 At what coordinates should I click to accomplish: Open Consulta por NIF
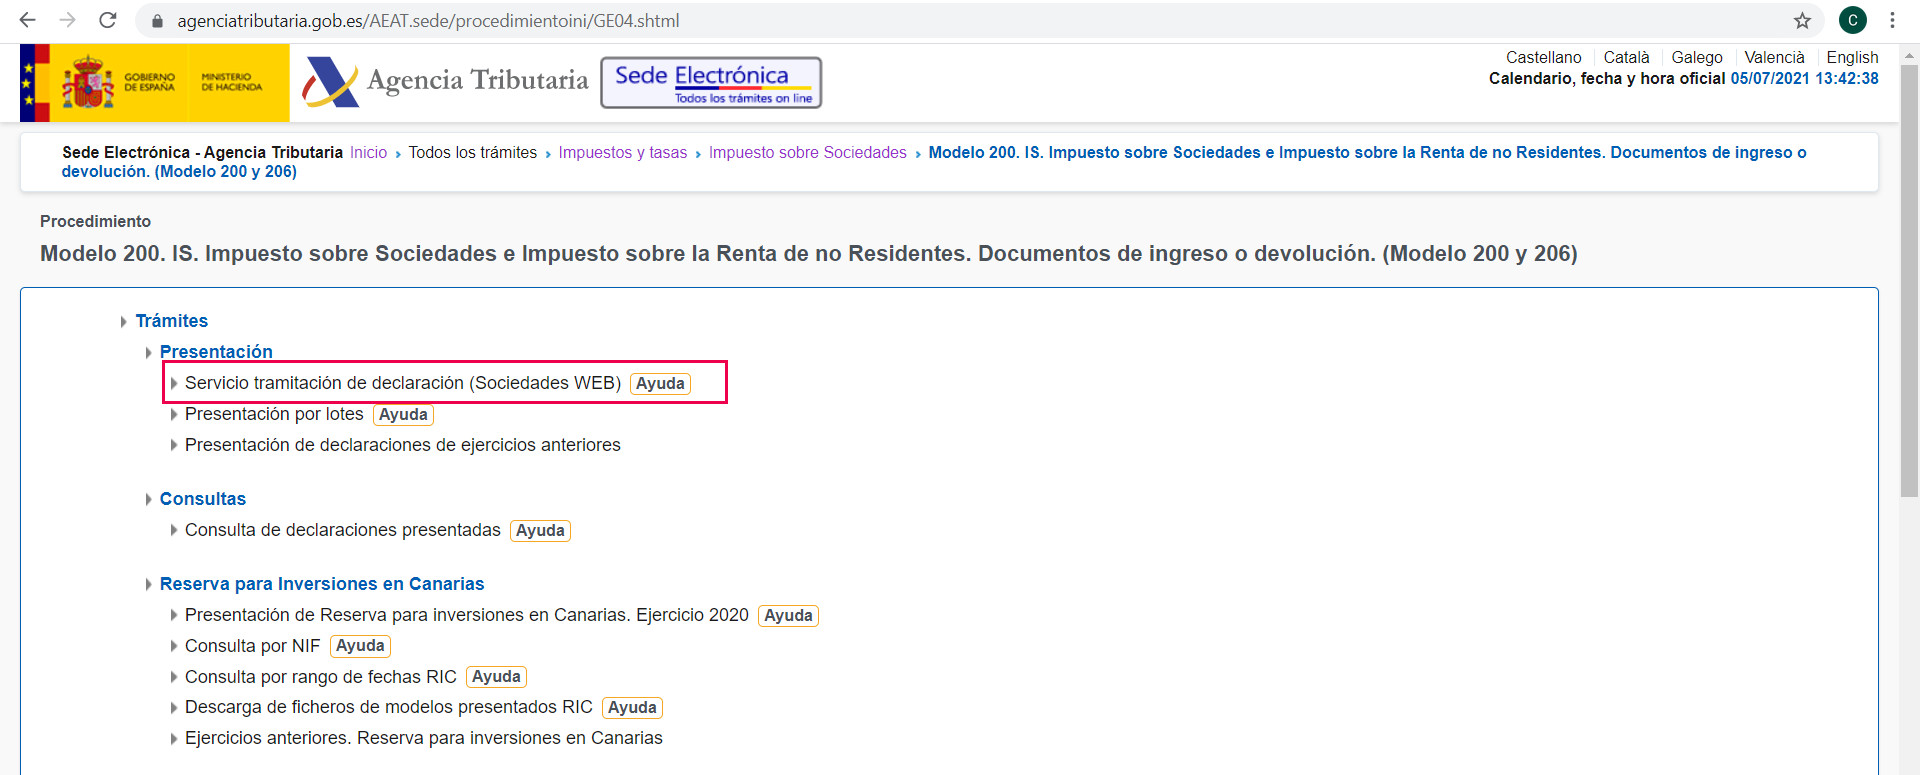click(x=252, y=646)
